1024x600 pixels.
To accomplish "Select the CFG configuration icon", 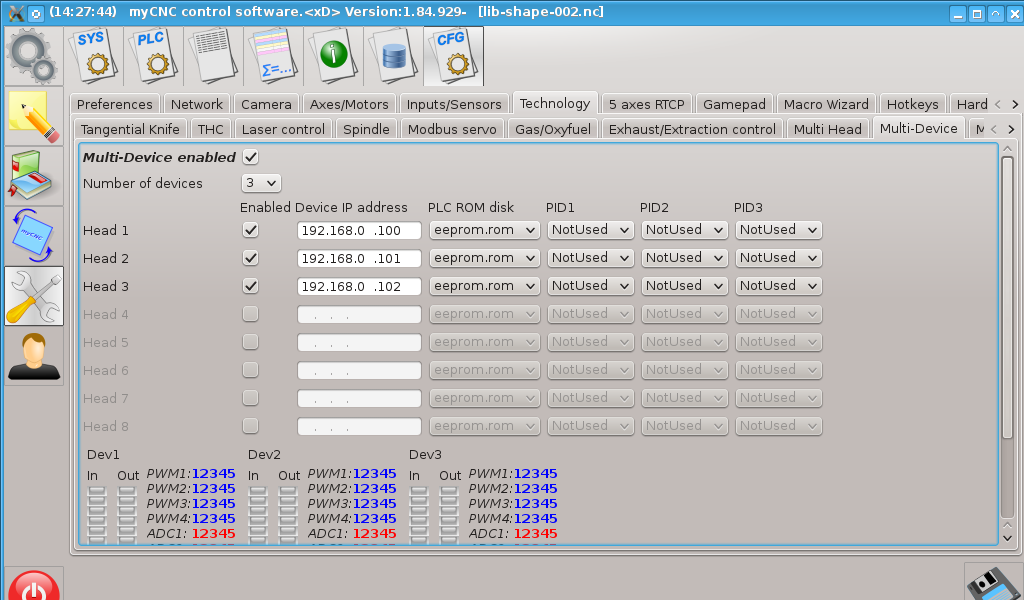I will pyautogui.click(x=454, y=56).
